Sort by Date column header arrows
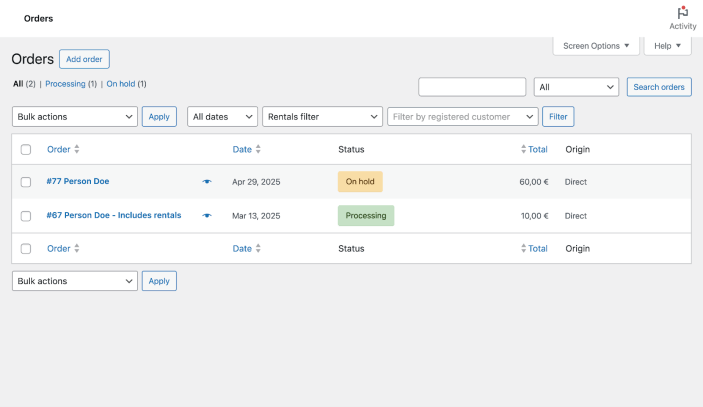This screenshot has height=407, width=703. tap(258, 149)
